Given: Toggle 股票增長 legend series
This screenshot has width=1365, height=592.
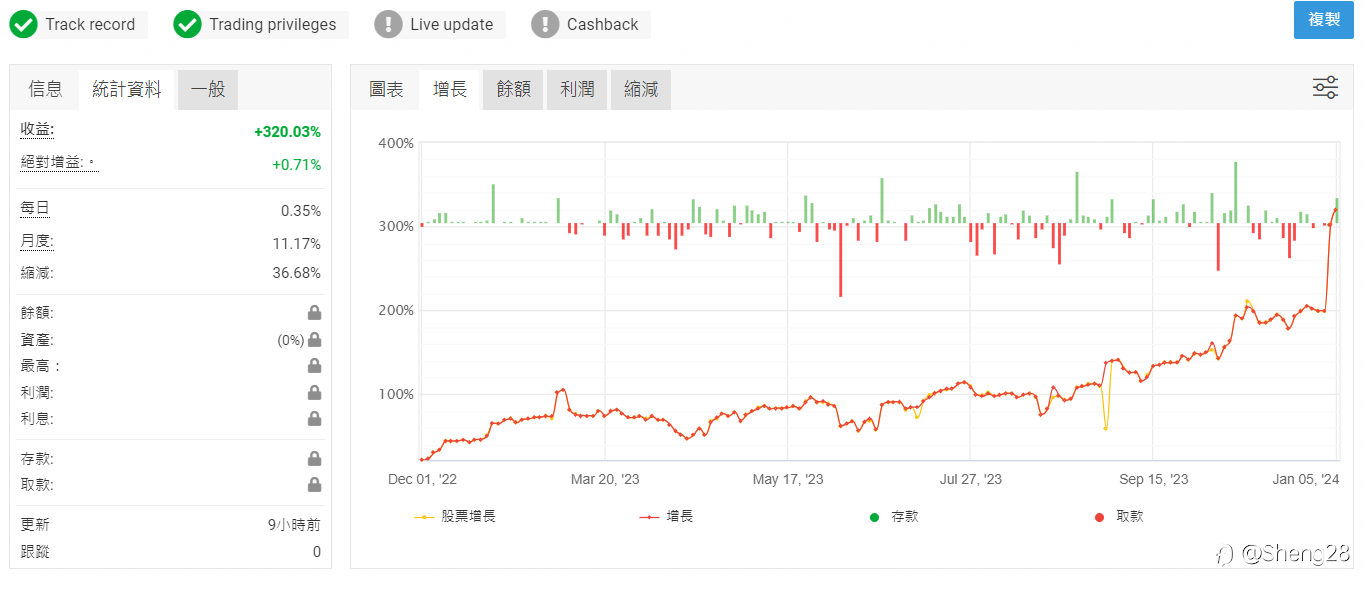Looking at the screenshot, I should [455, 517].
